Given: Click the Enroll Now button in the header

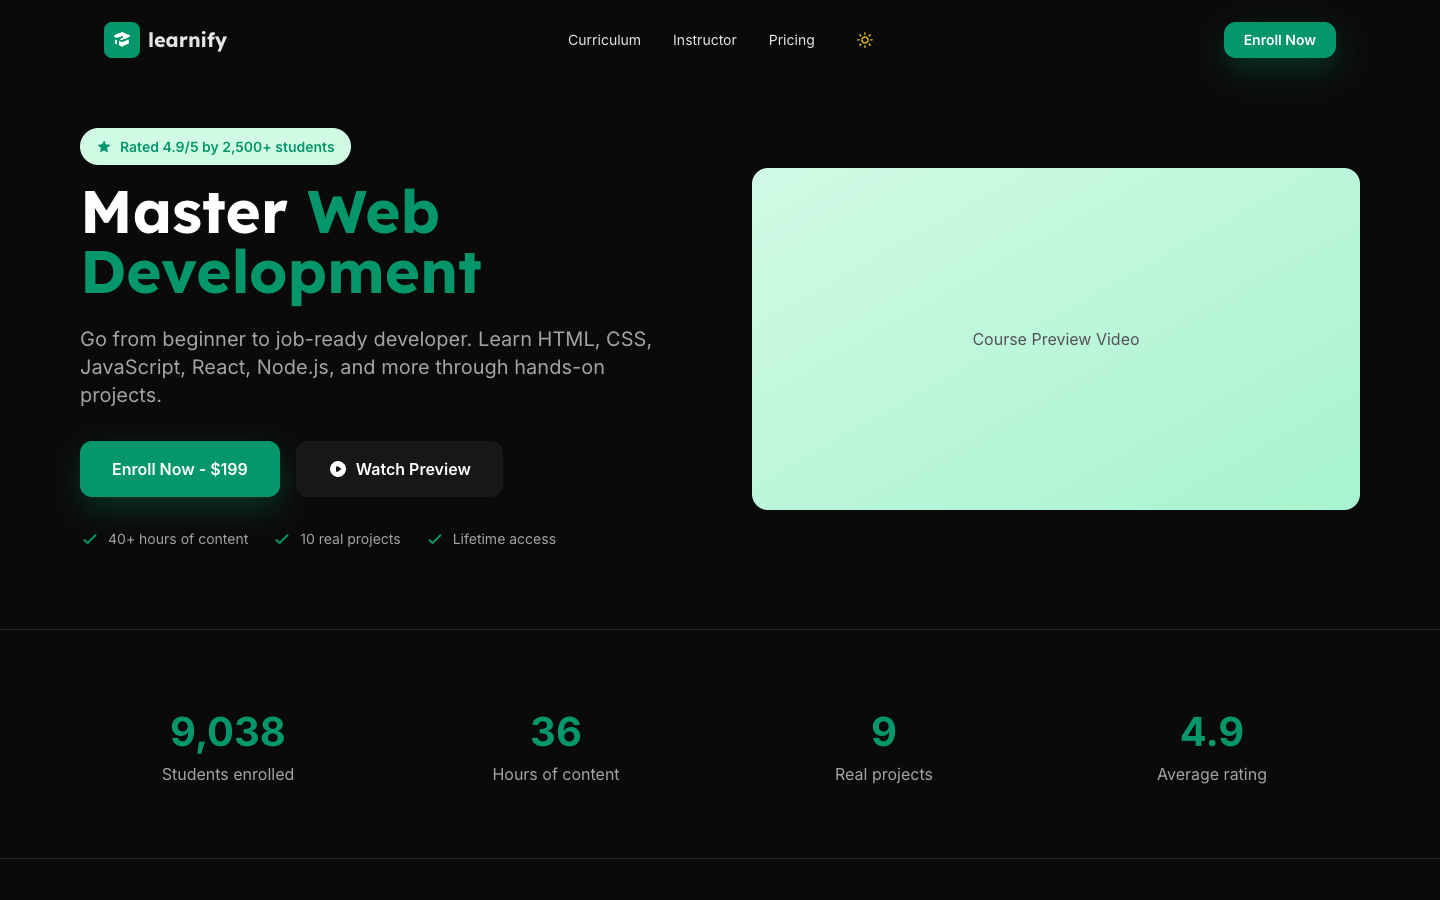Looking at the screenshot, I should (1279, 40).
